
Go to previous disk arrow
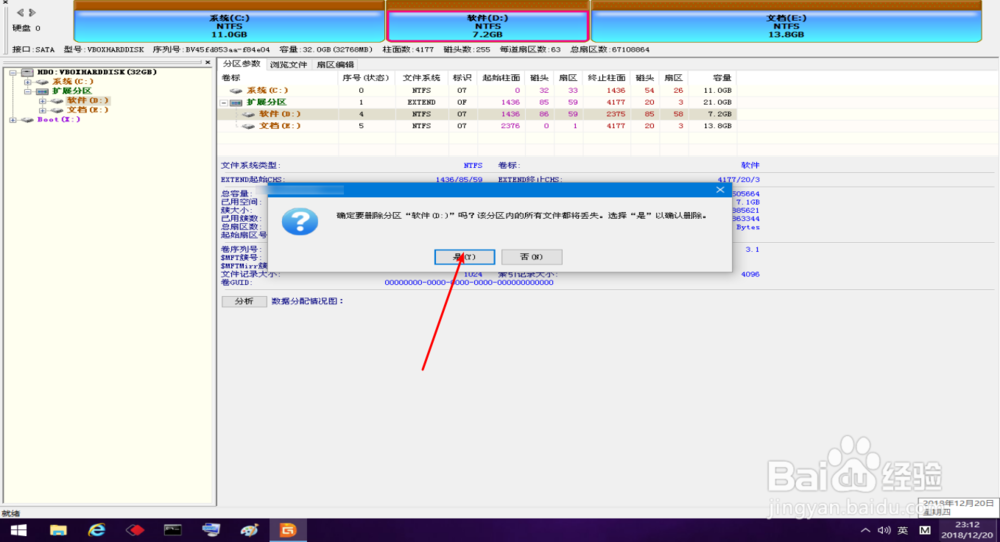click(20, 12)
